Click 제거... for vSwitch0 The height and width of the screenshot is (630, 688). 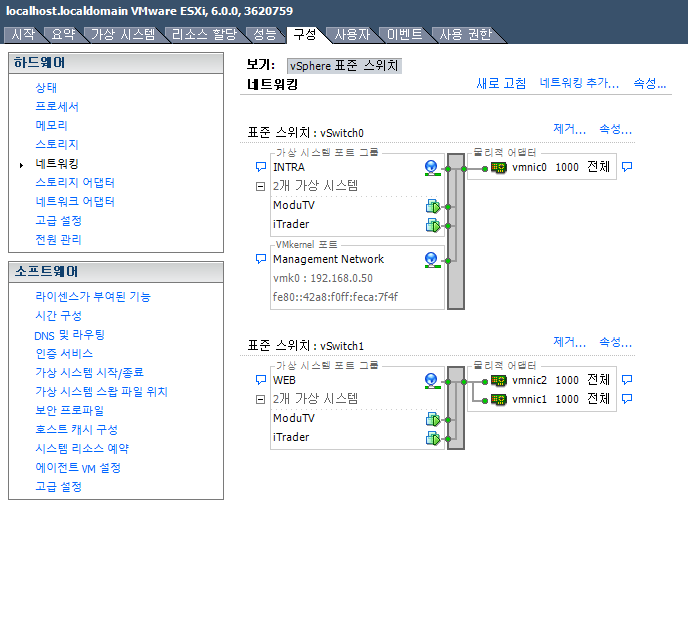click(570, 129)
